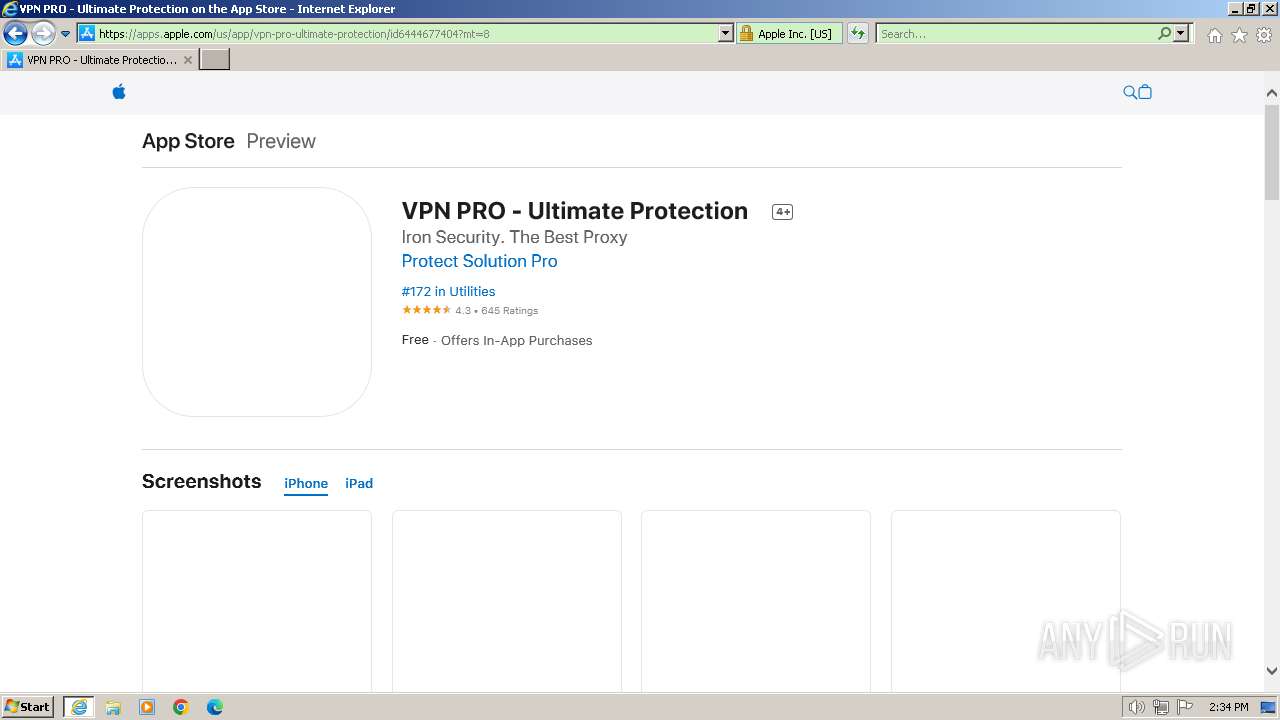The width and height of the screenshot is (1280, 720).
Task: Click the App Store favicon in address bar
Action: [87, 33]
